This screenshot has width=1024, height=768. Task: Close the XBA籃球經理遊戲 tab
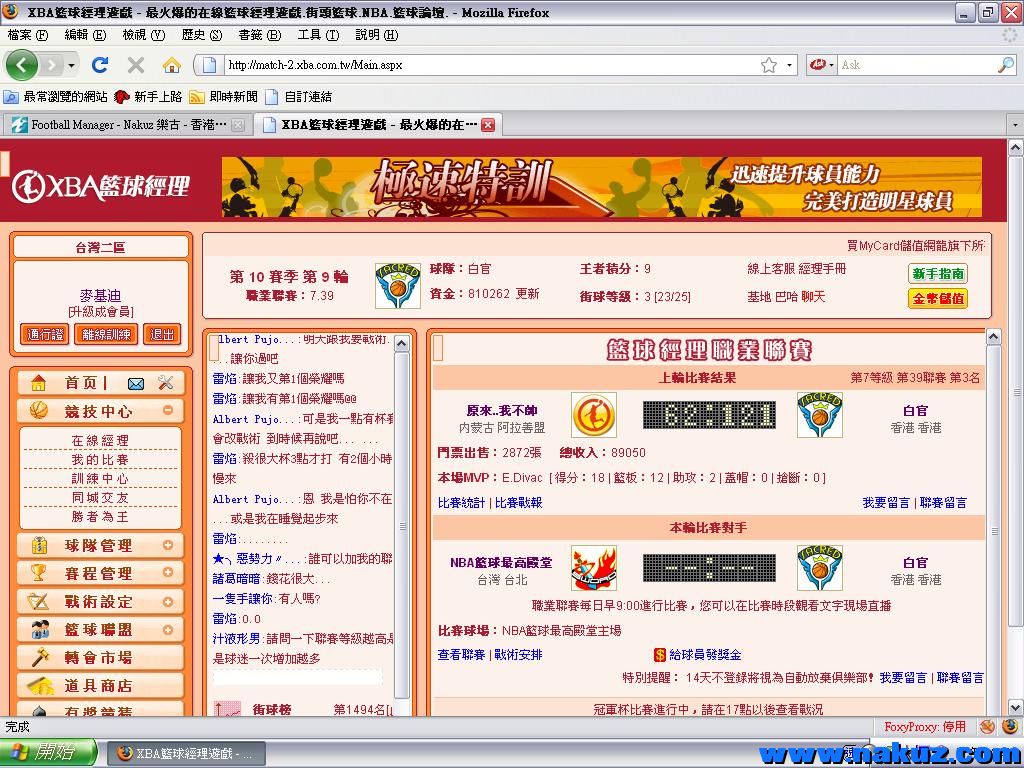click(488, 125)
